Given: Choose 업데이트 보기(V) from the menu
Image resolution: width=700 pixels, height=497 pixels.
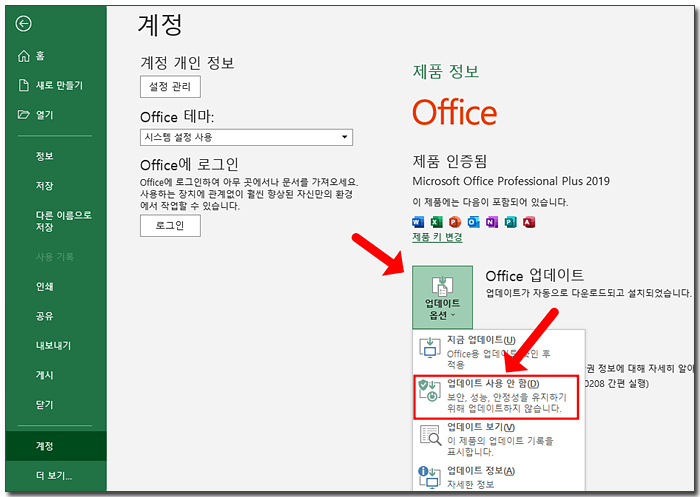Looking at the screenshot, I should point(499,439).
